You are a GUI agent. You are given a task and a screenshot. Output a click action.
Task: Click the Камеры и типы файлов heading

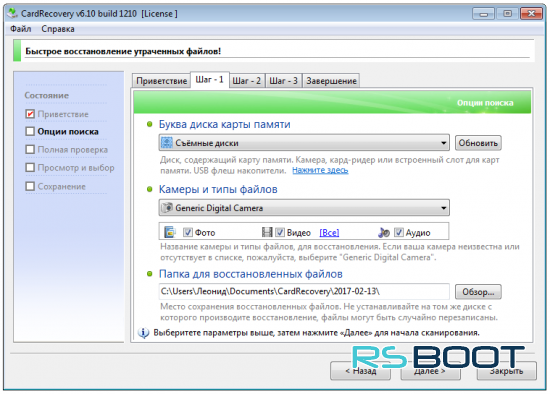[218, 189]
